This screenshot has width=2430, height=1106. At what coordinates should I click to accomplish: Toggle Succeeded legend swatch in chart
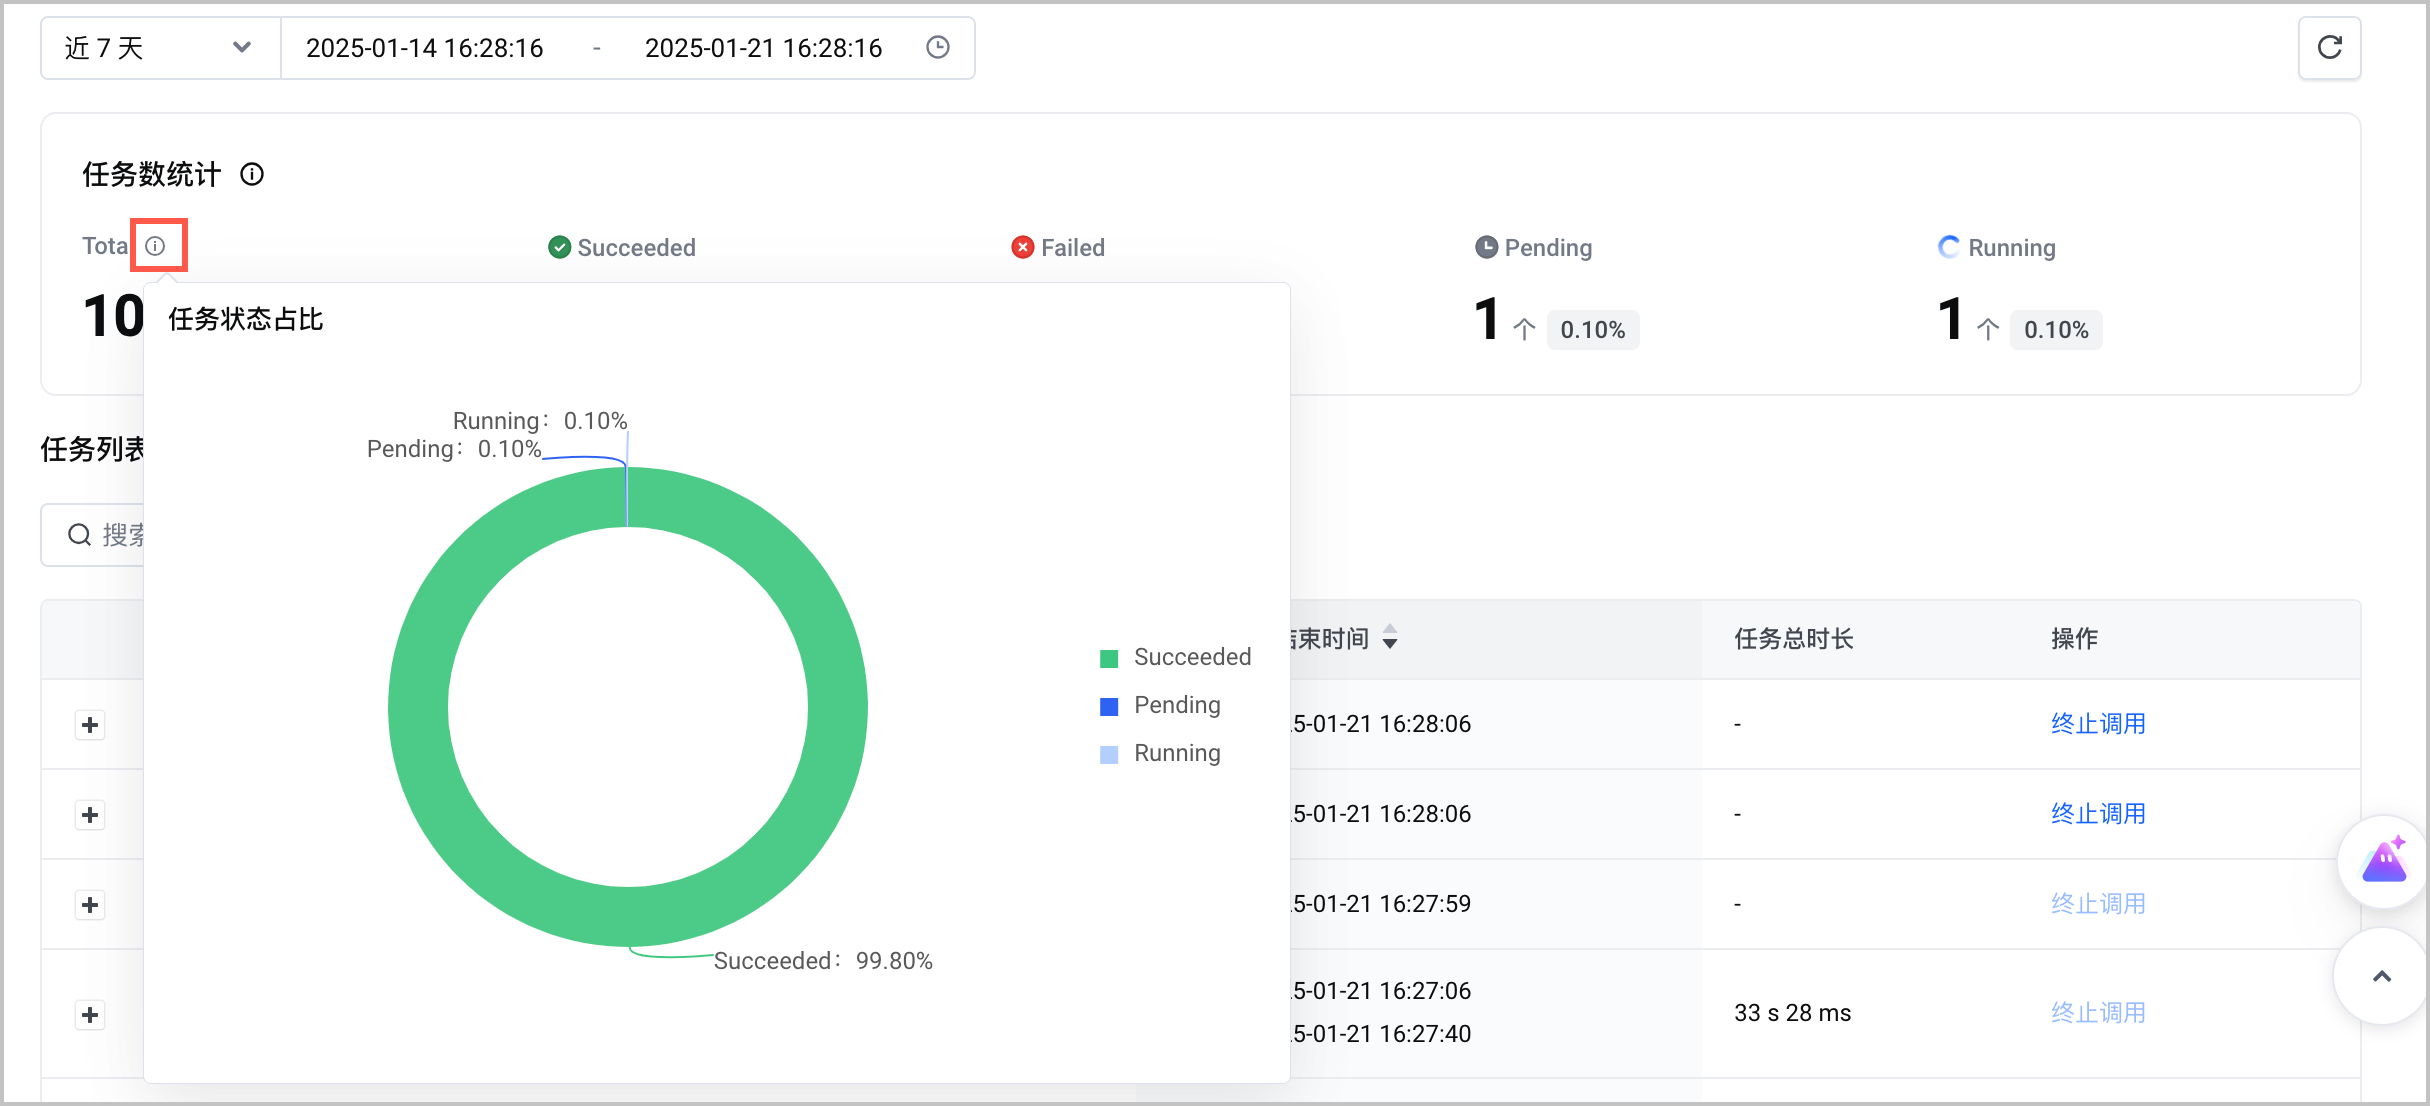tap(1109, 658)
